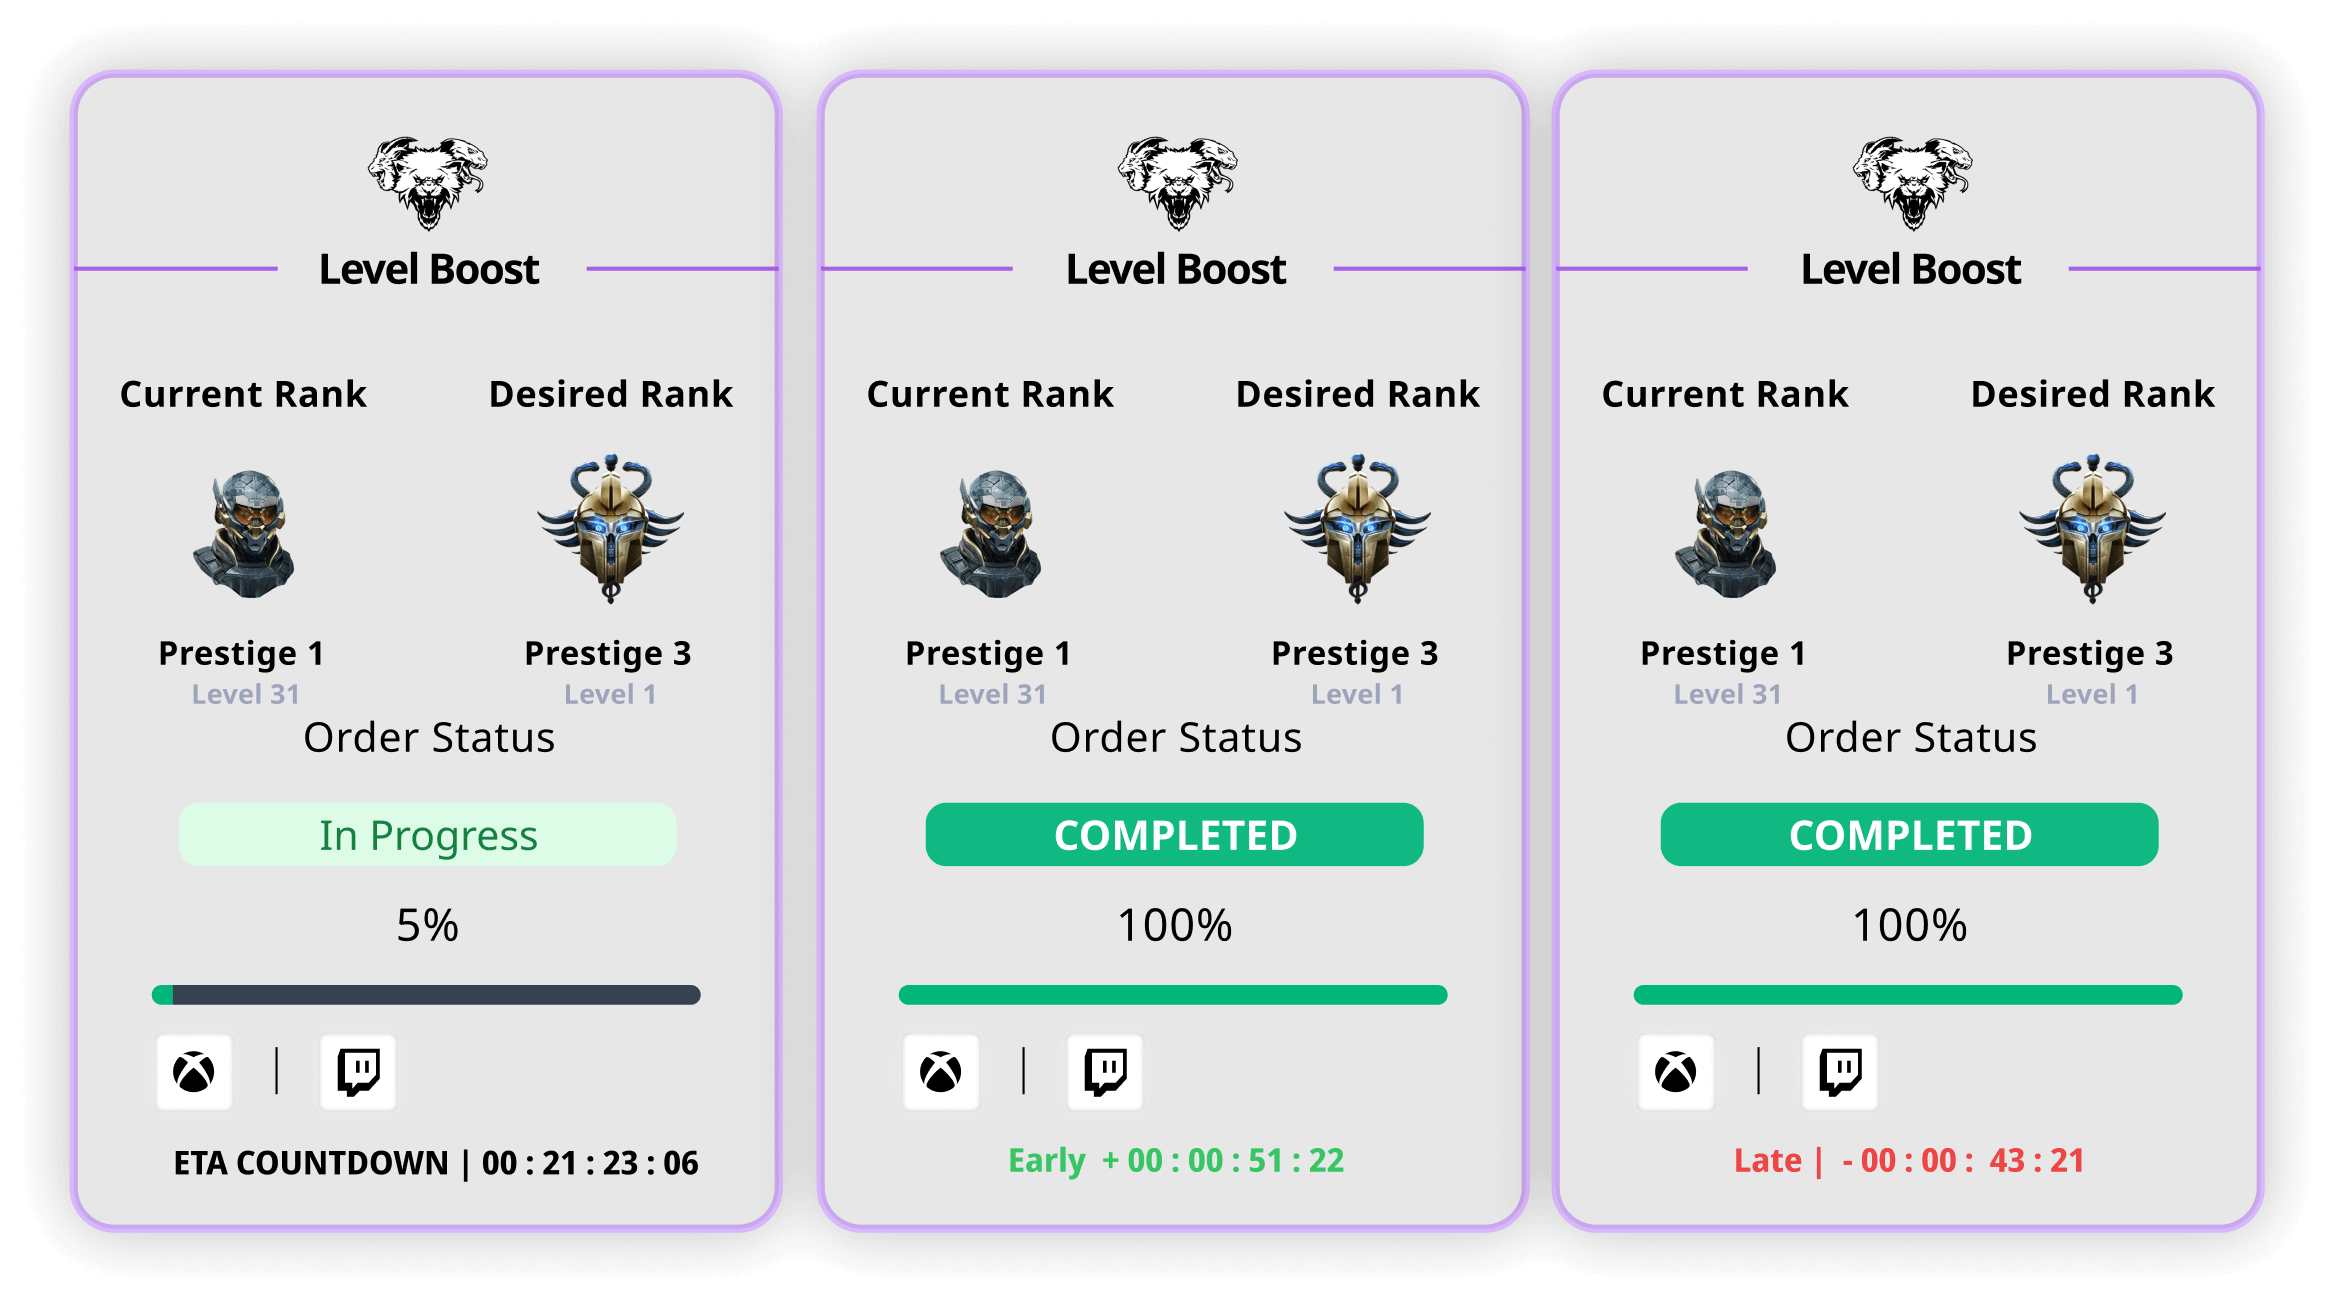Screen dimensions: 2335x1303
Task: Open the Current Rank selector on middle card
Action: point(990,394)
